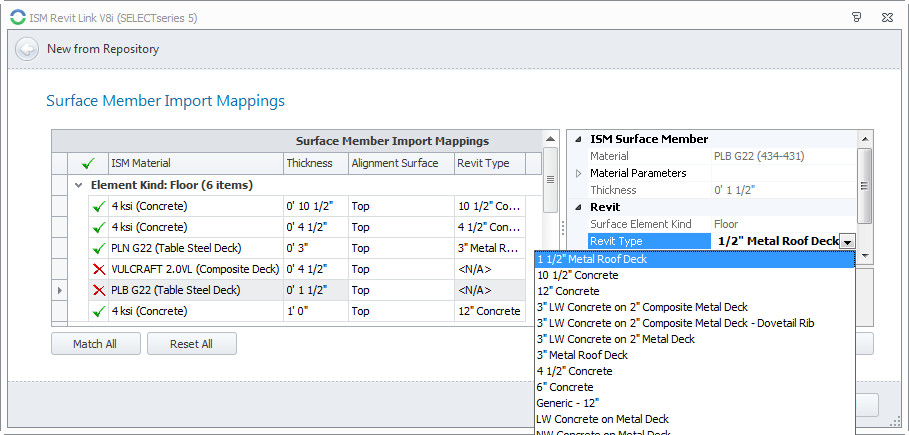Sort by Alignment Surface column header

401,164
